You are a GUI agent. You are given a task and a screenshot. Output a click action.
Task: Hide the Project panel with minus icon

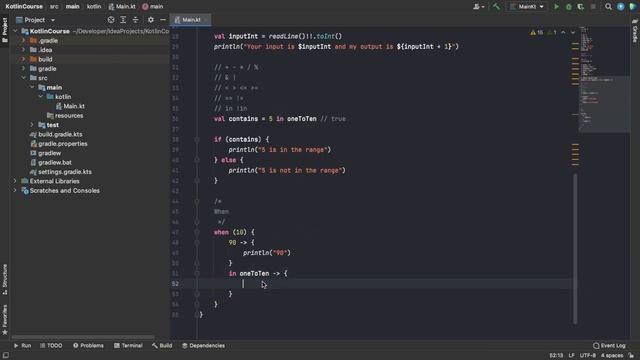162,20
